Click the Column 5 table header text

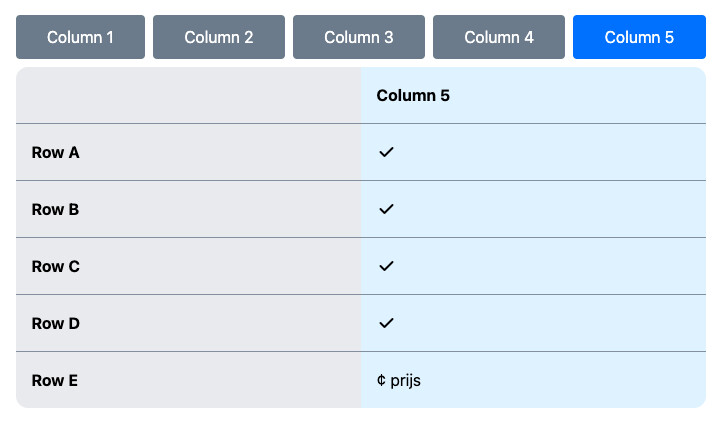point(413,96)
